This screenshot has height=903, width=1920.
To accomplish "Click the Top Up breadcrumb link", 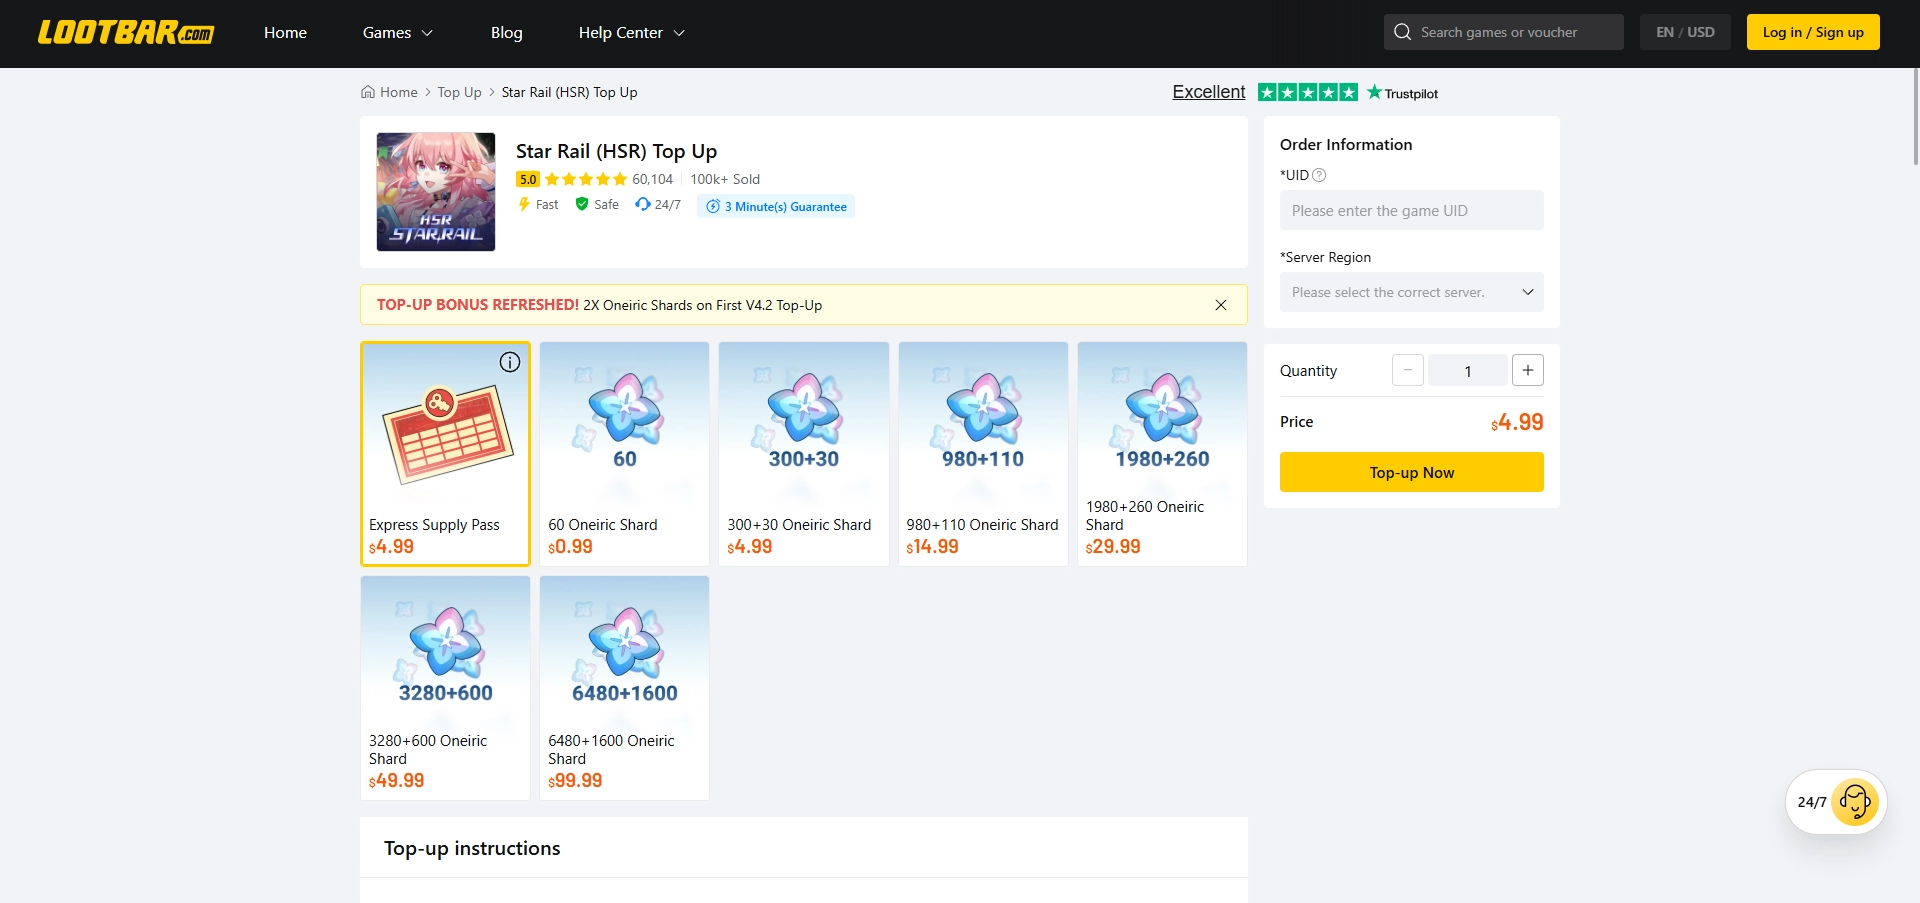I will tap(460, 92).
